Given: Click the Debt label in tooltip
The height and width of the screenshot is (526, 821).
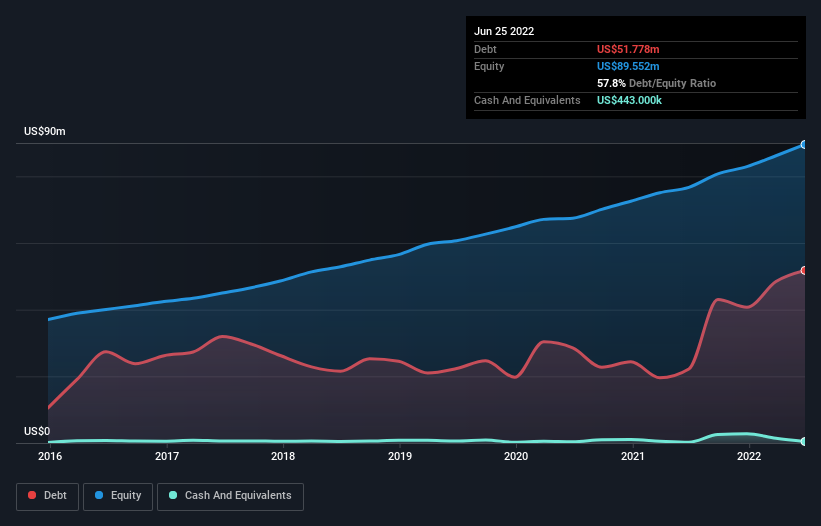Looking at the screenshot, I should (485, 49).
